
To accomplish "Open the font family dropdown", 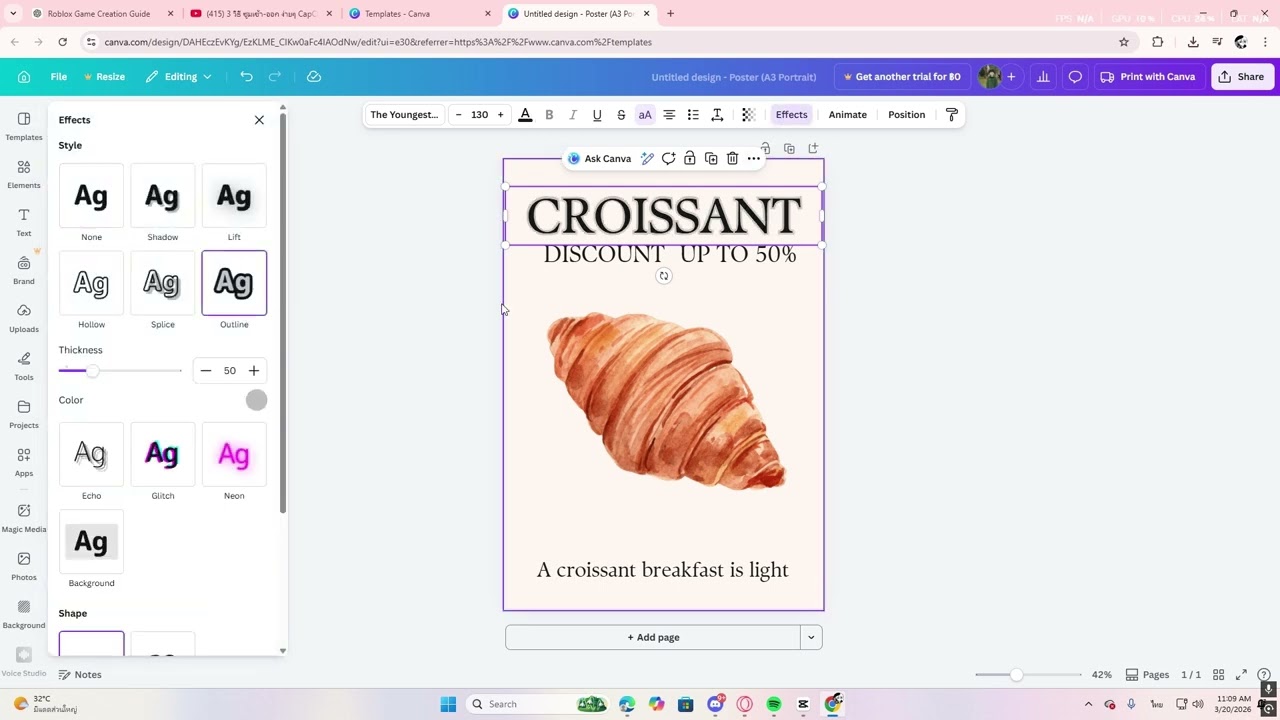I will pyautogui.click(x=404, y=115).
